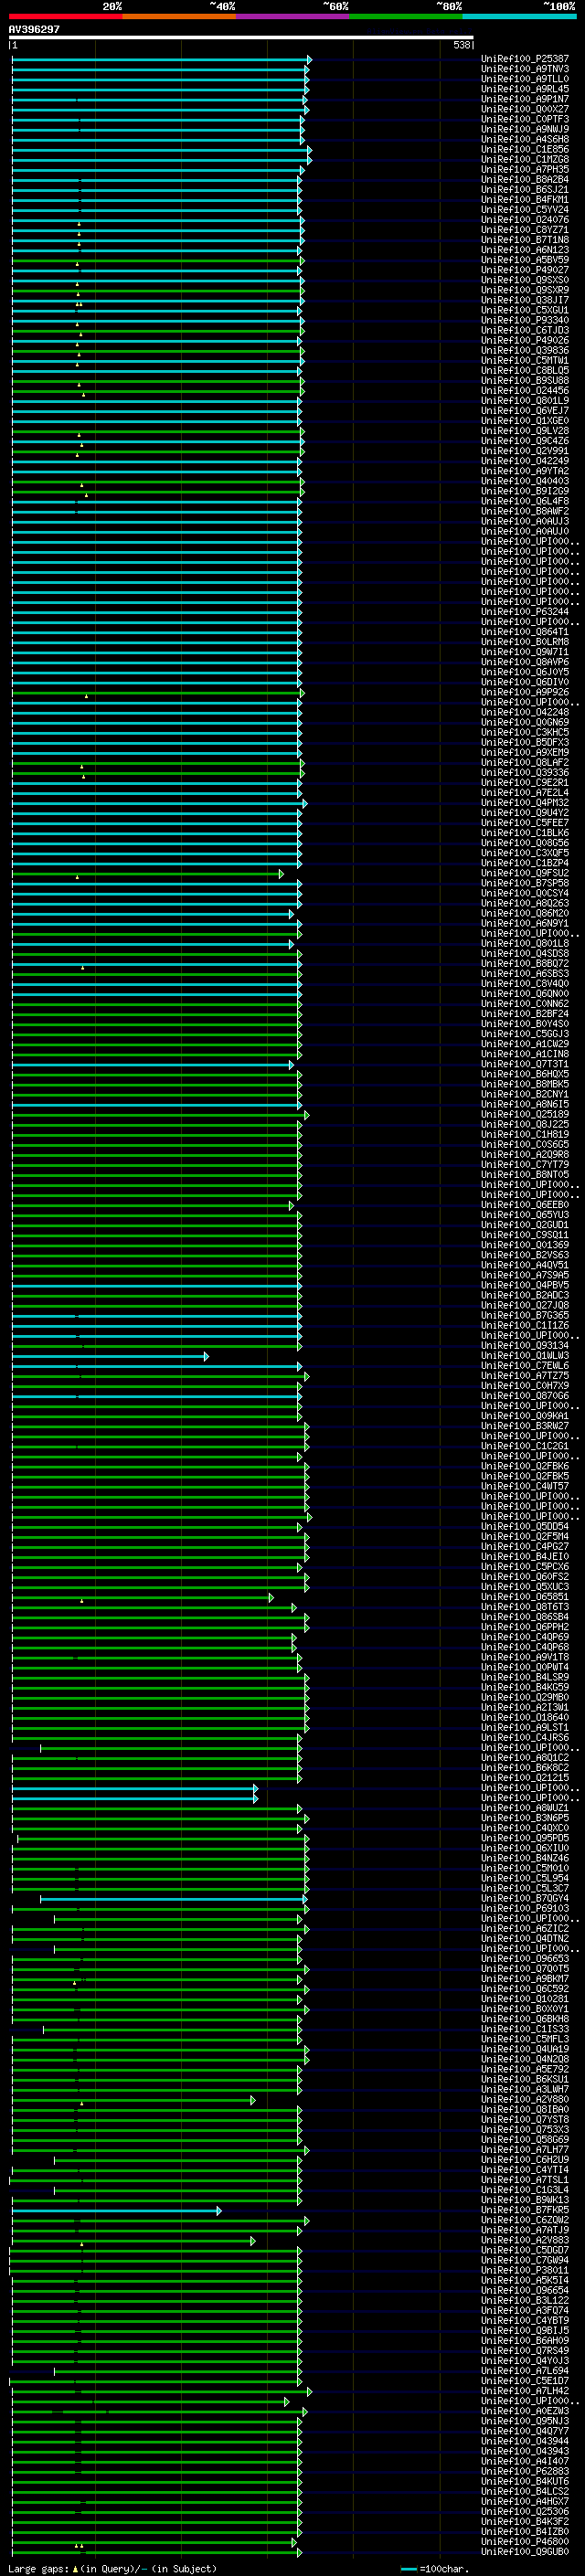Viewport: 585px width, 2576px height.
Task: Select the label UniRef100_Q6C592
Action: 524,1988
